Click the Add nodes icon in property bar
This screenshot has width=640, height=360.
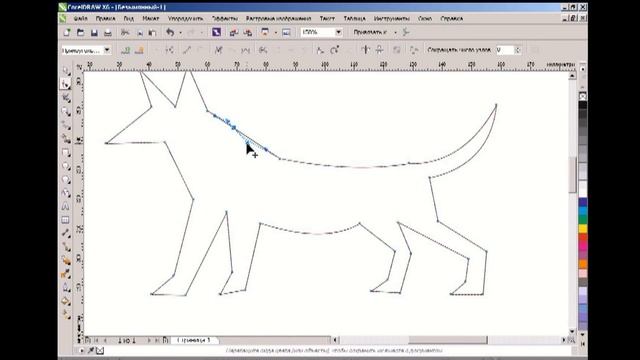click(126, 50)
